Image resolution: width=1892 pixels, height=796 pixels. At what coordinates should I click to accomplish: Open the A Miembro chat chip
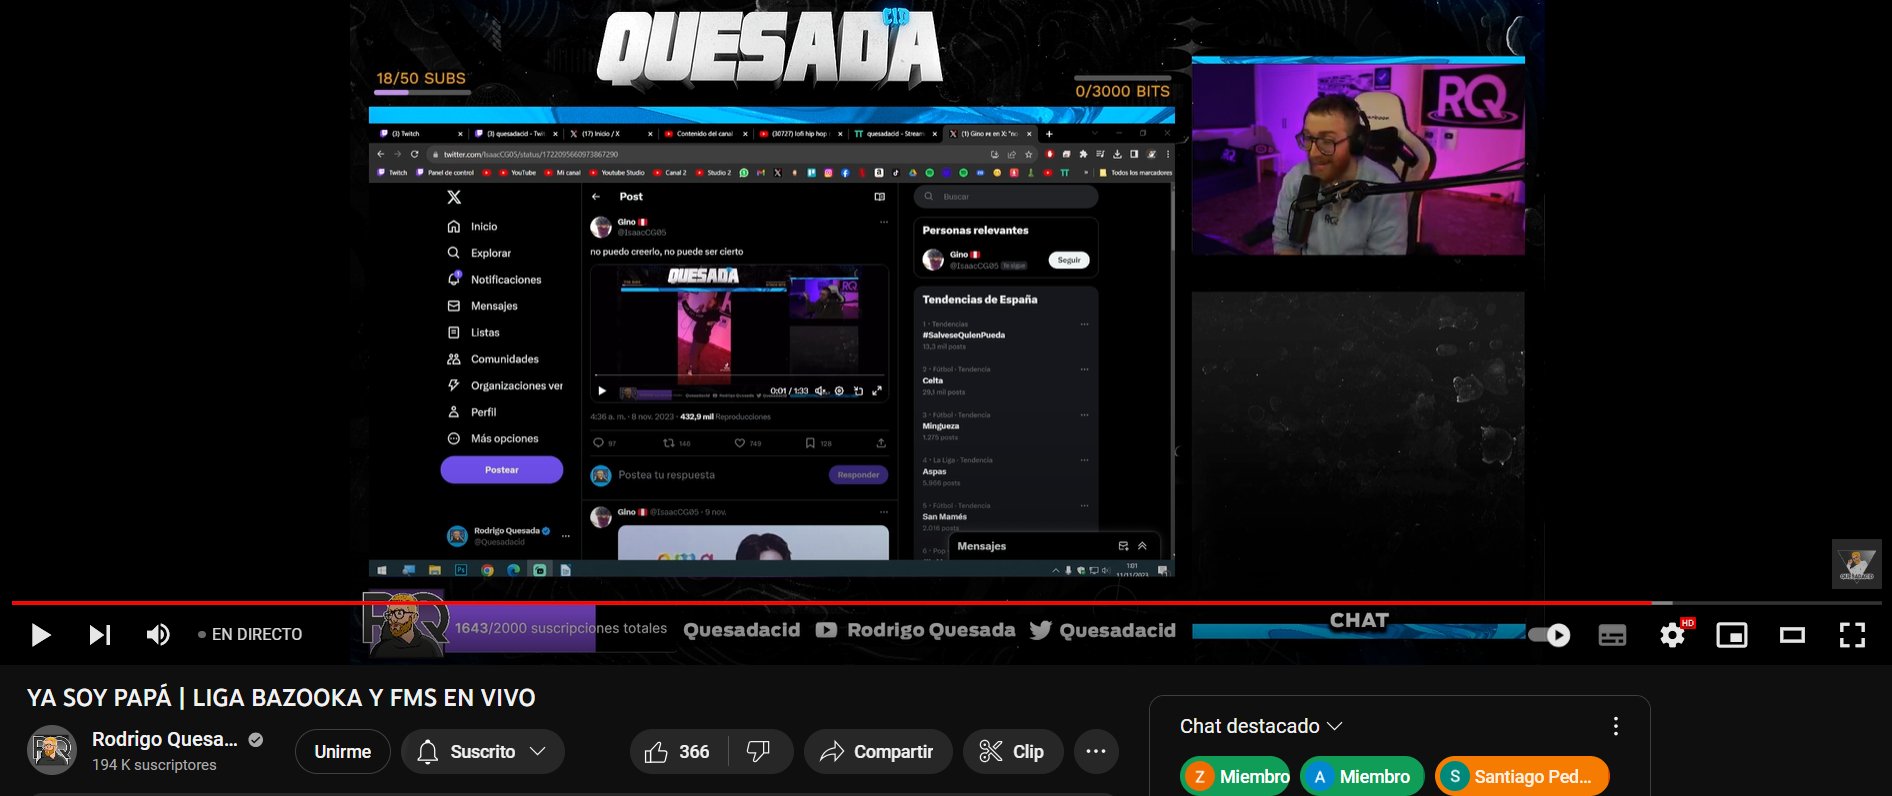pyautogui.click(x=1362, y=777)
